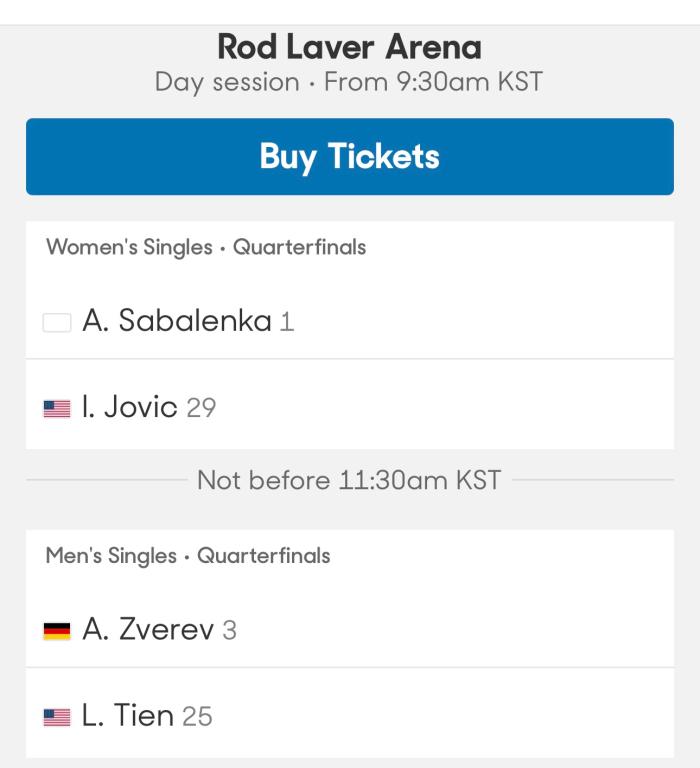Click the German flag beside Zverev
The height and width of the screenshot is (768, 700).
pyautogui.click(x=57, y=632)
